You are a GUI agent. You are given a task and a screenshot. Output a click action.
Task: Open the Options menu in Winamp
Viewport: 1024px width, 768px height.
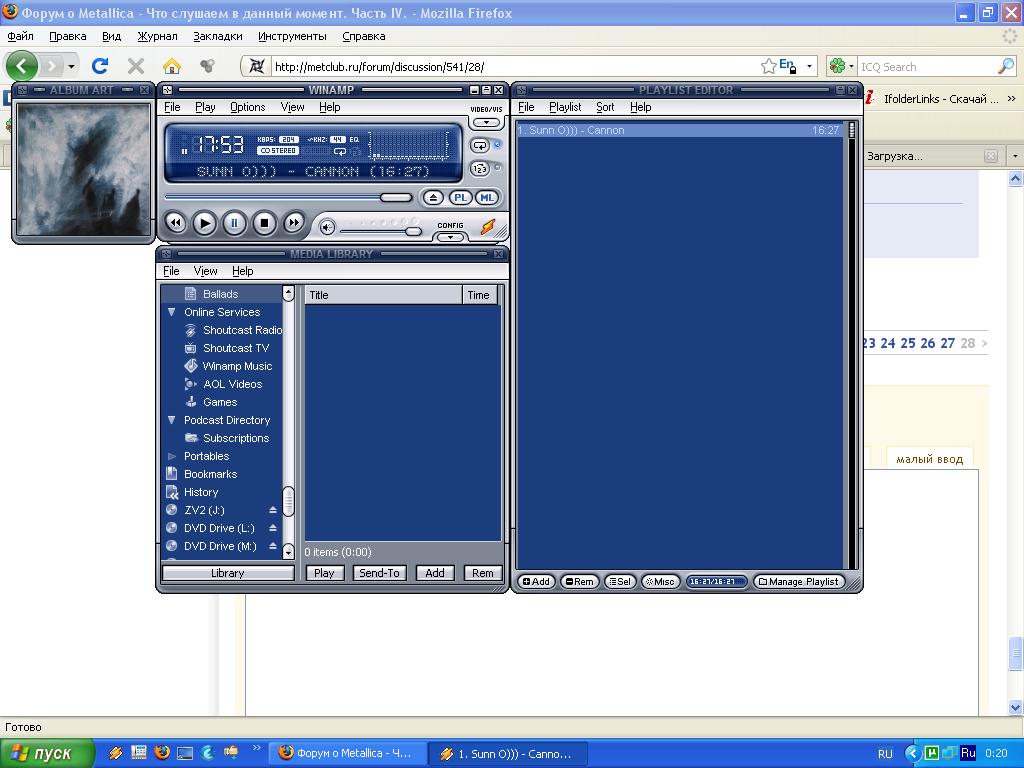(x=247, y=107)
